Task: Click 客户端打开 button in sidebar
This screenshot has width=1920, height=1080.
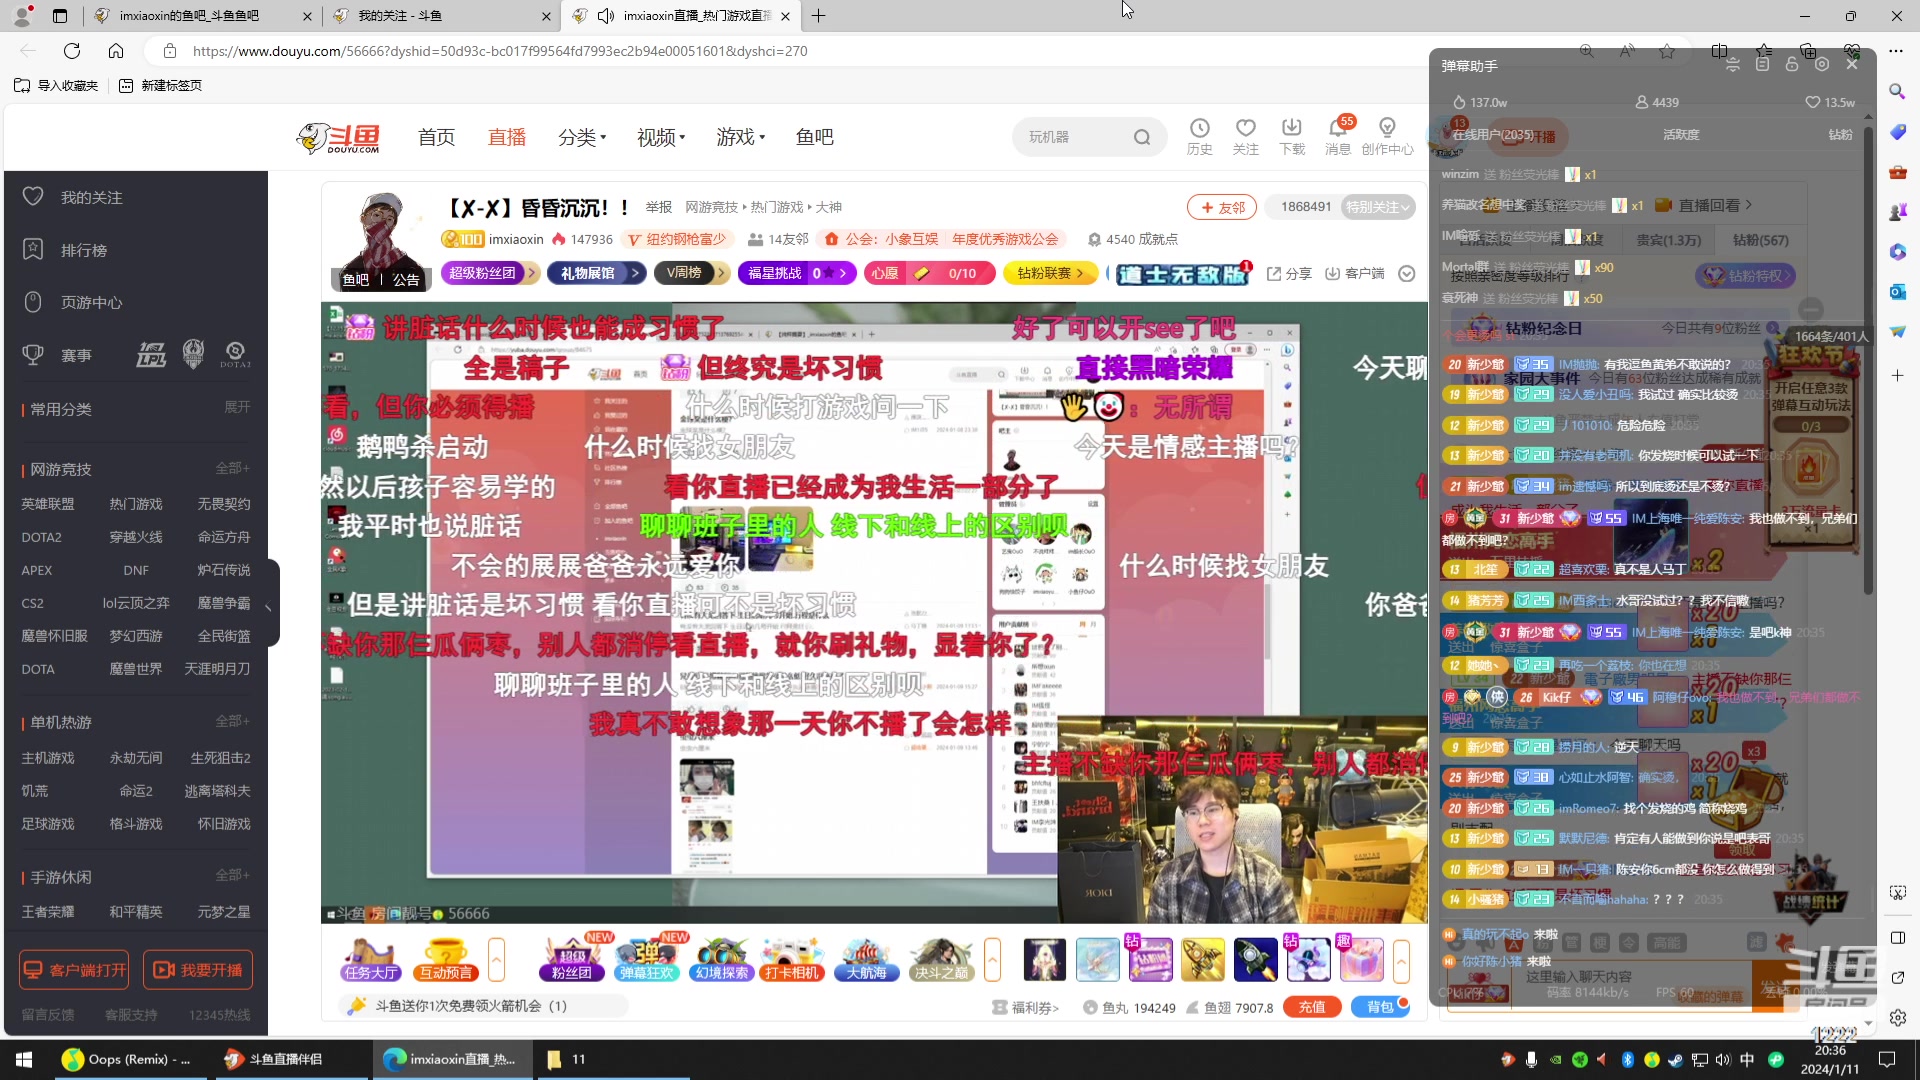Action: tap(75, 970)
